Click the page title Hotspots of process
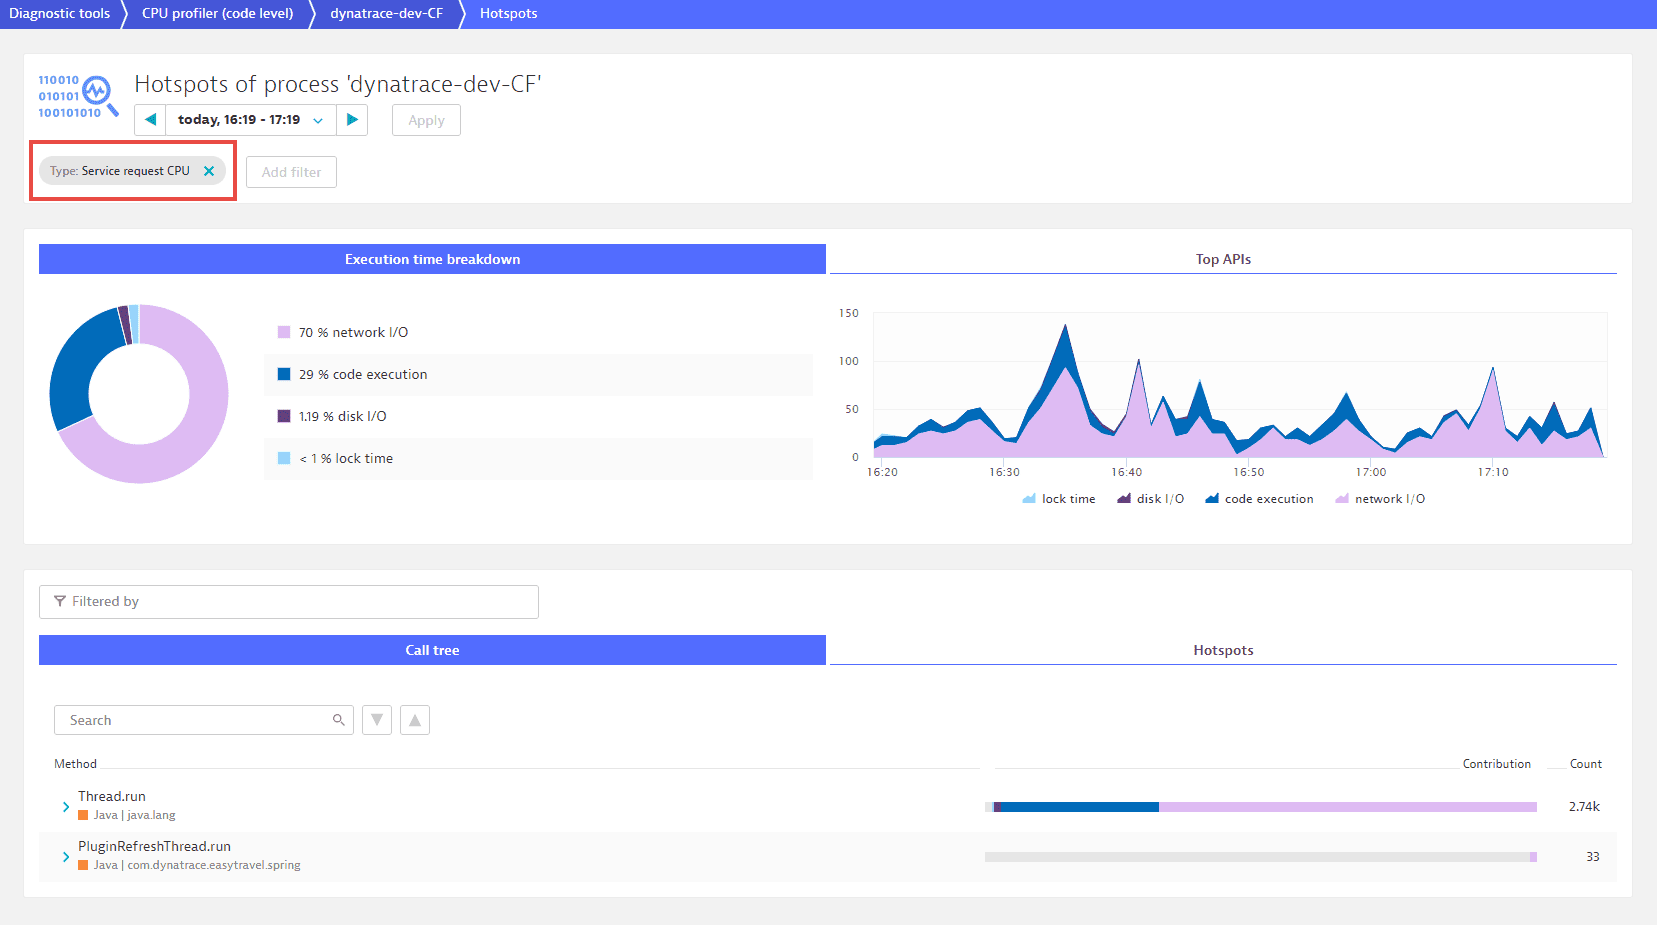The height and width of the screenshot is (925, 1657). (338, 84)
